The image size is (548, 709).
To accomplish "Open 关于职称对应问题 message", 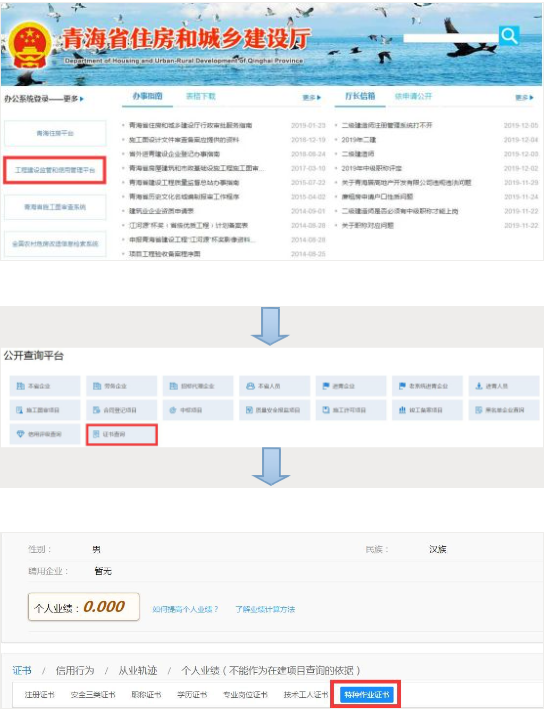I will [x=368, y=226].
